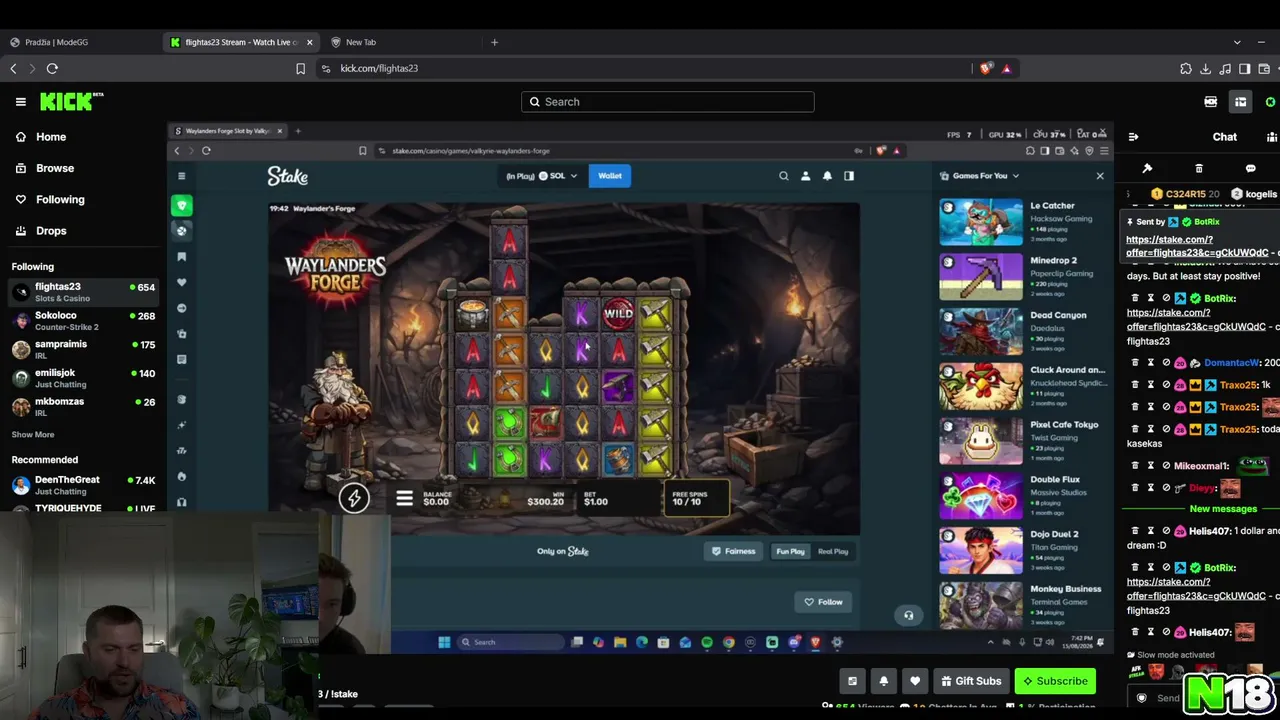
Task: Expand the Games For You dropdown
Action: pos(980,176)
